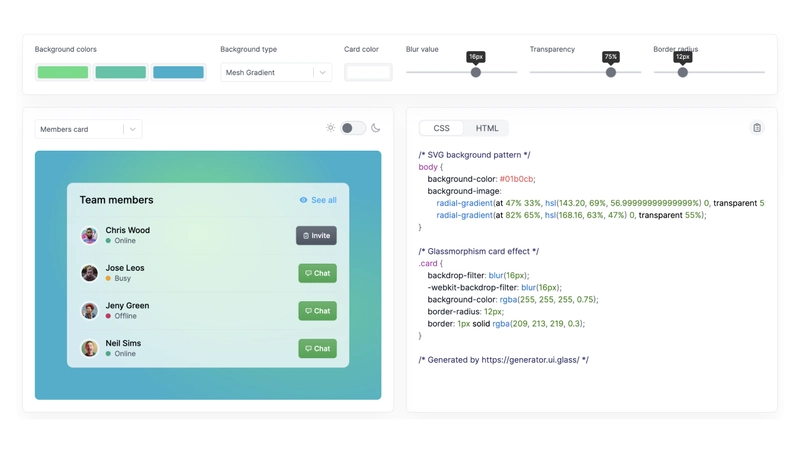Click the 'body {' selector line
The image size is (800, 450).
click(x=431, y=167)
